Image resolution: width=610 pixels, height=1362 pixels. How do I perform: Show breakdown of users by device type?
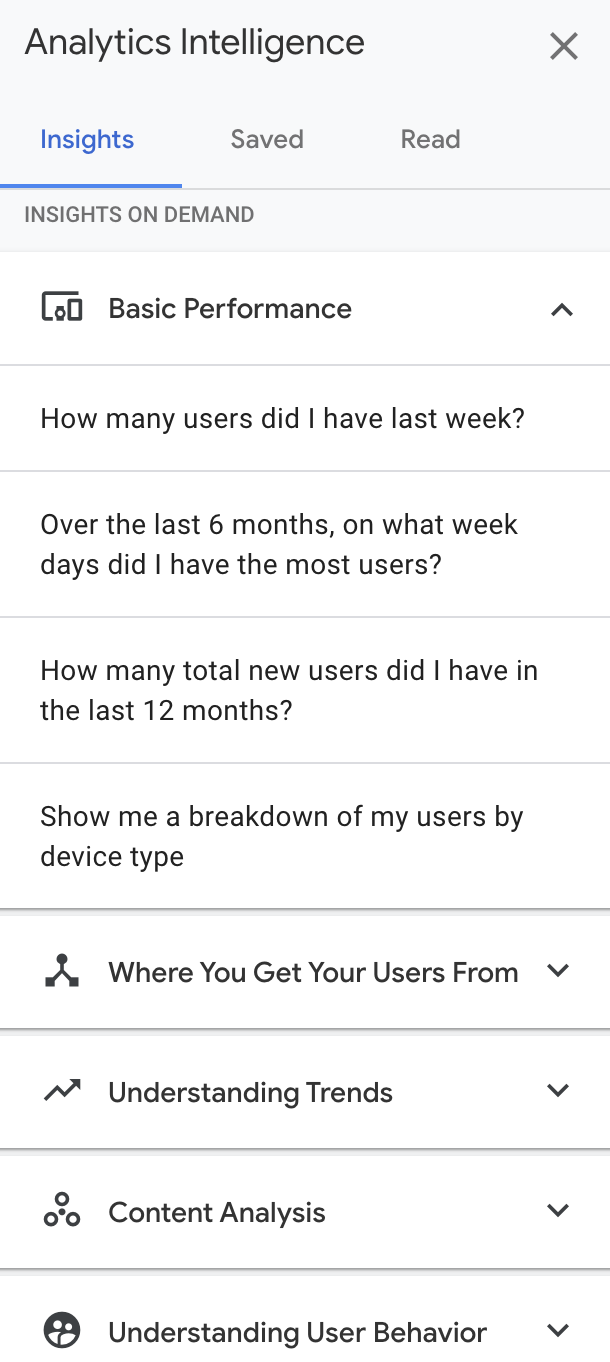pyautogui.click(x=281, y=836)
